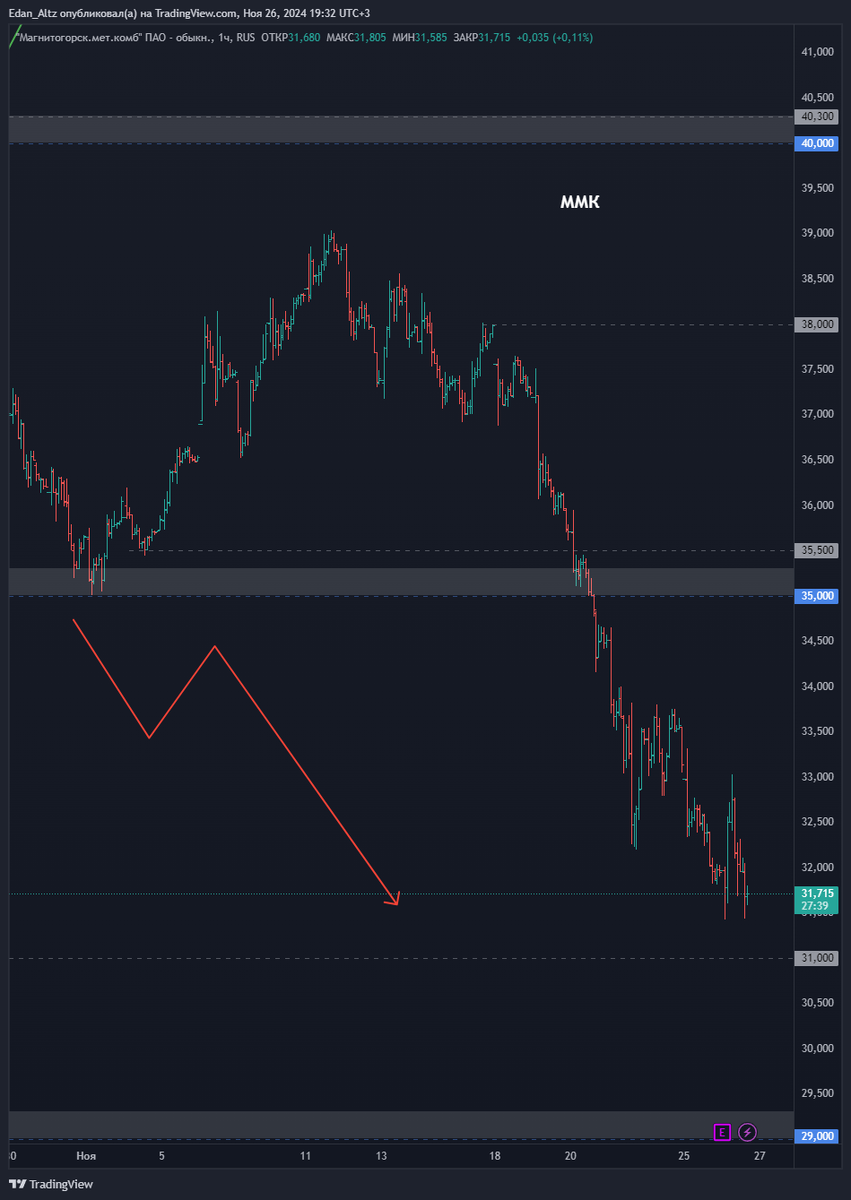851x1200 pixels.
Task: Click 36,500 on the price axis
Action: click(818, 460)
